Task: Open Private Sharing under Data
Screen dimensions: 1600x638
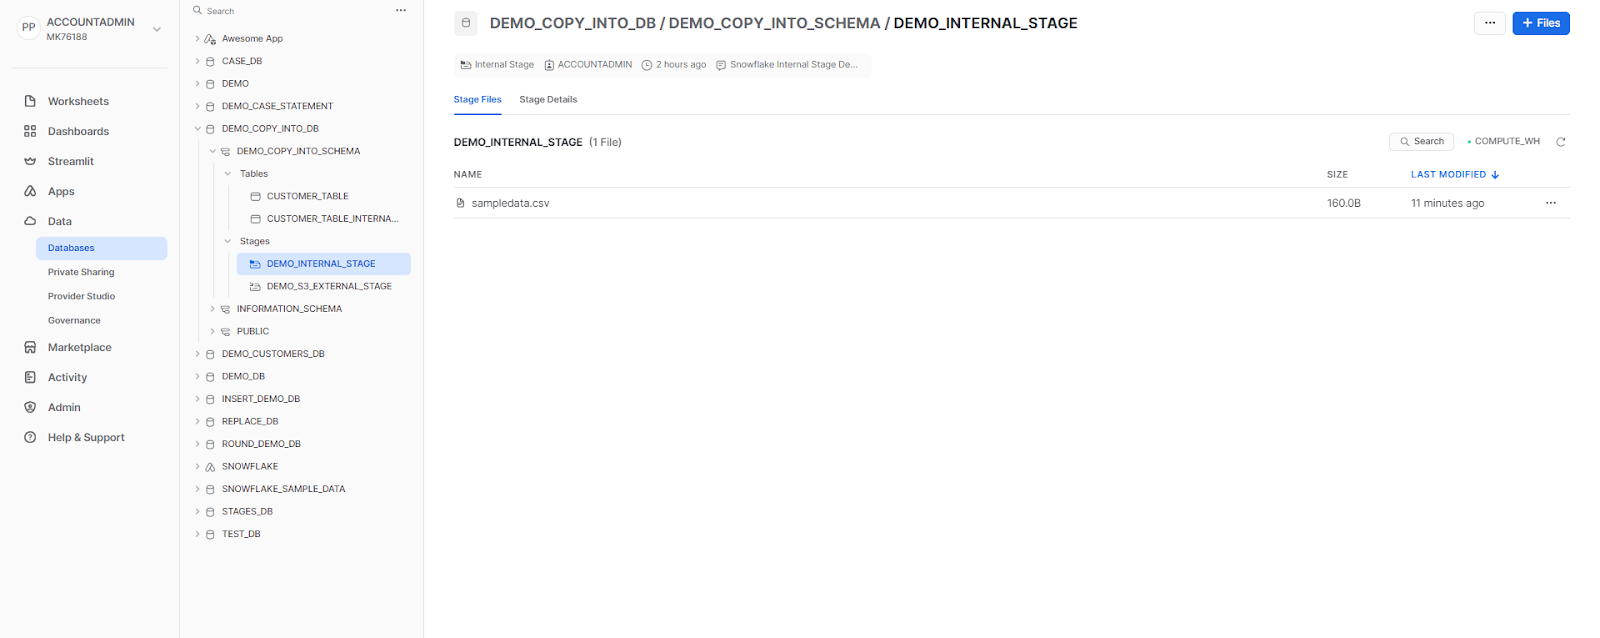Action: (x=81, y=271)
